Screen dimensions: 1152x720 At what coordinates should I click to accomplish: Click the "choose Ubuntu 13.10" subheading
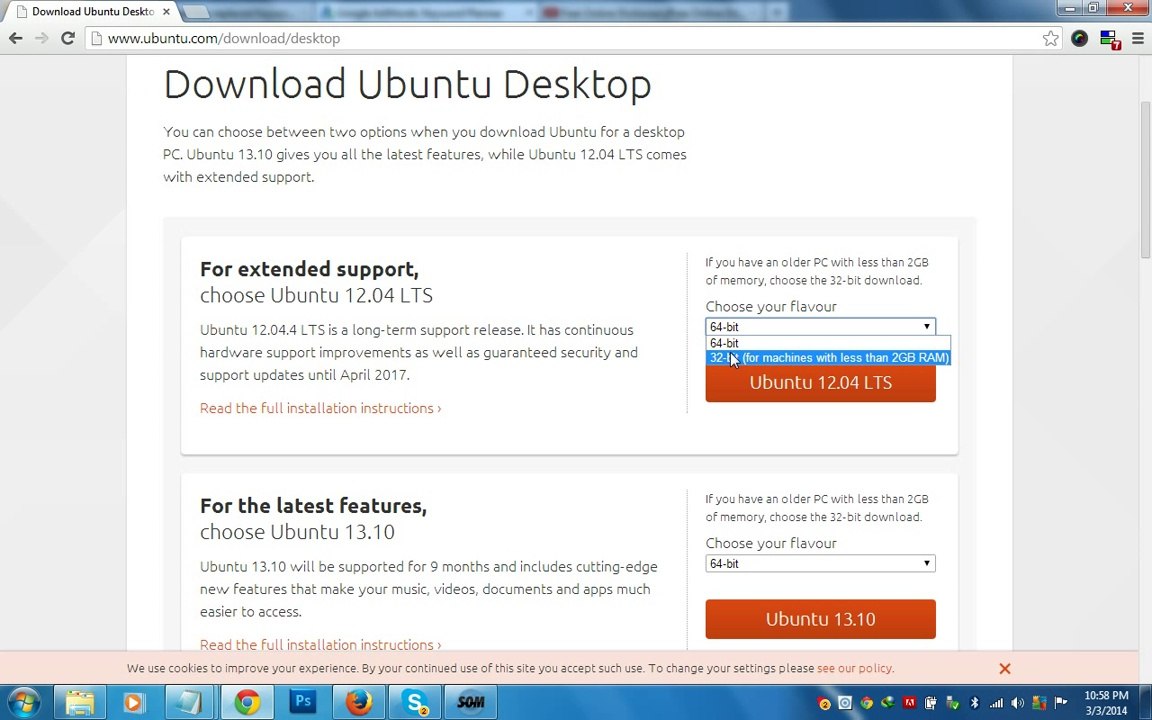[297, 532]
